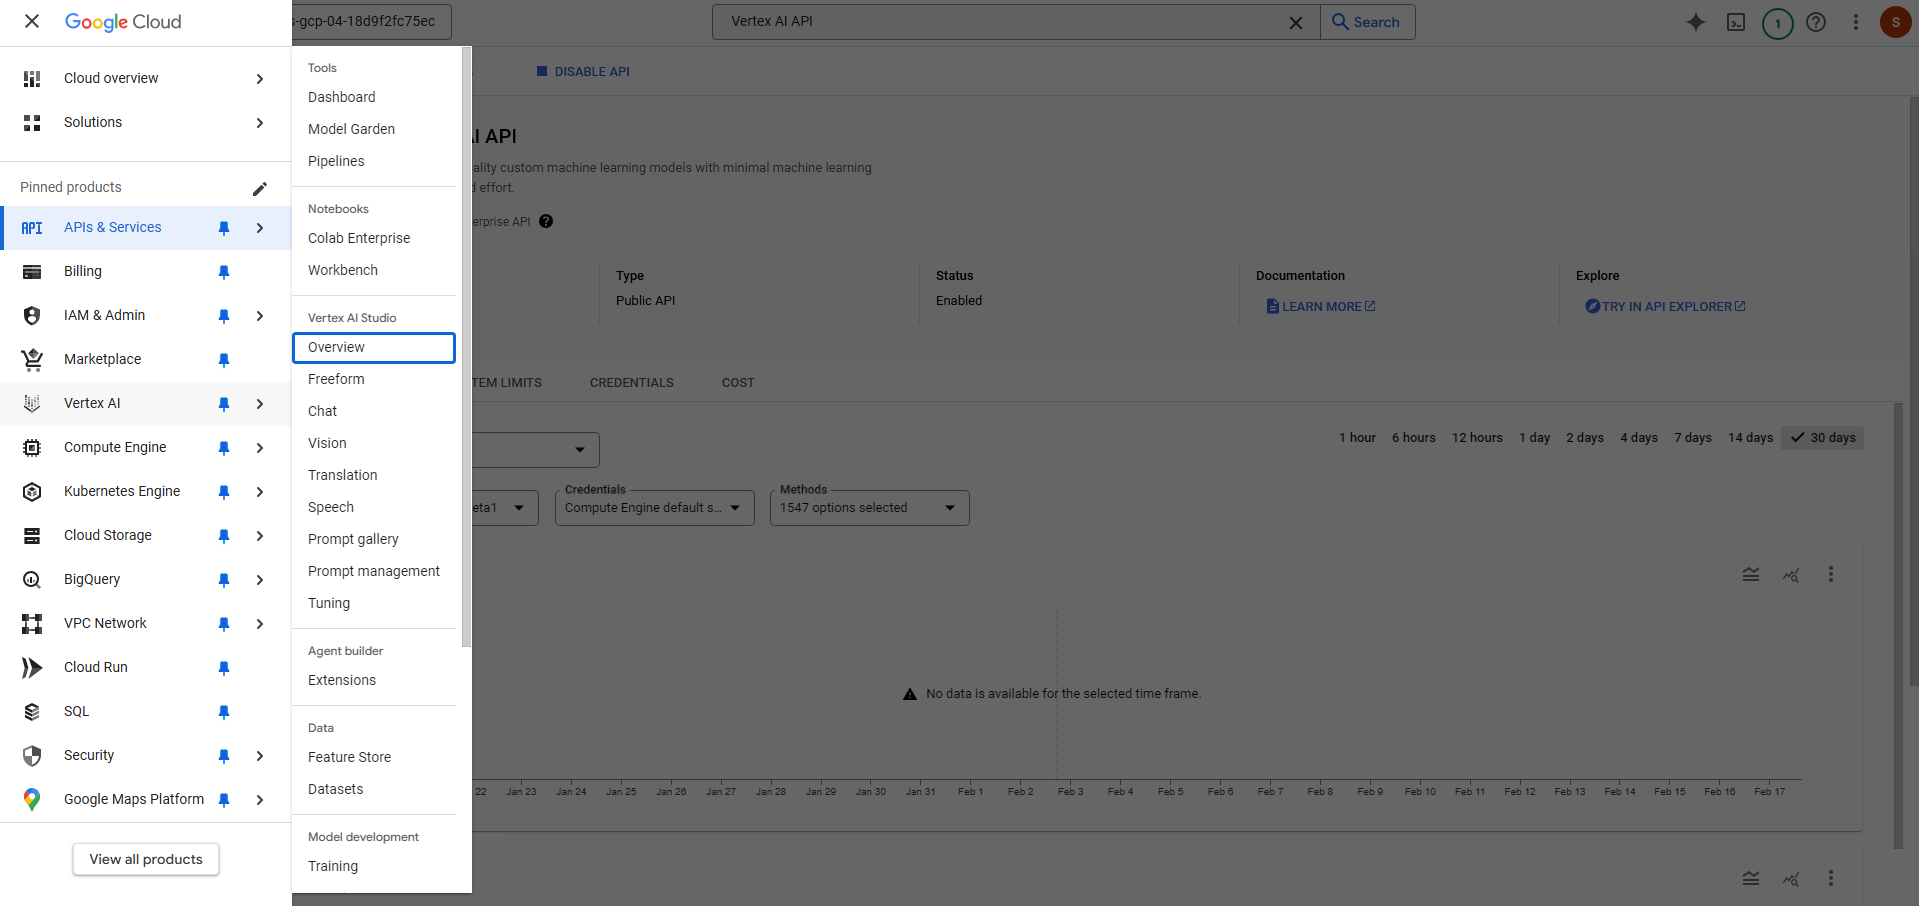Select the 7 days time range
The height and width of the screenshot is (906, 1919).
coord(1693,438)
